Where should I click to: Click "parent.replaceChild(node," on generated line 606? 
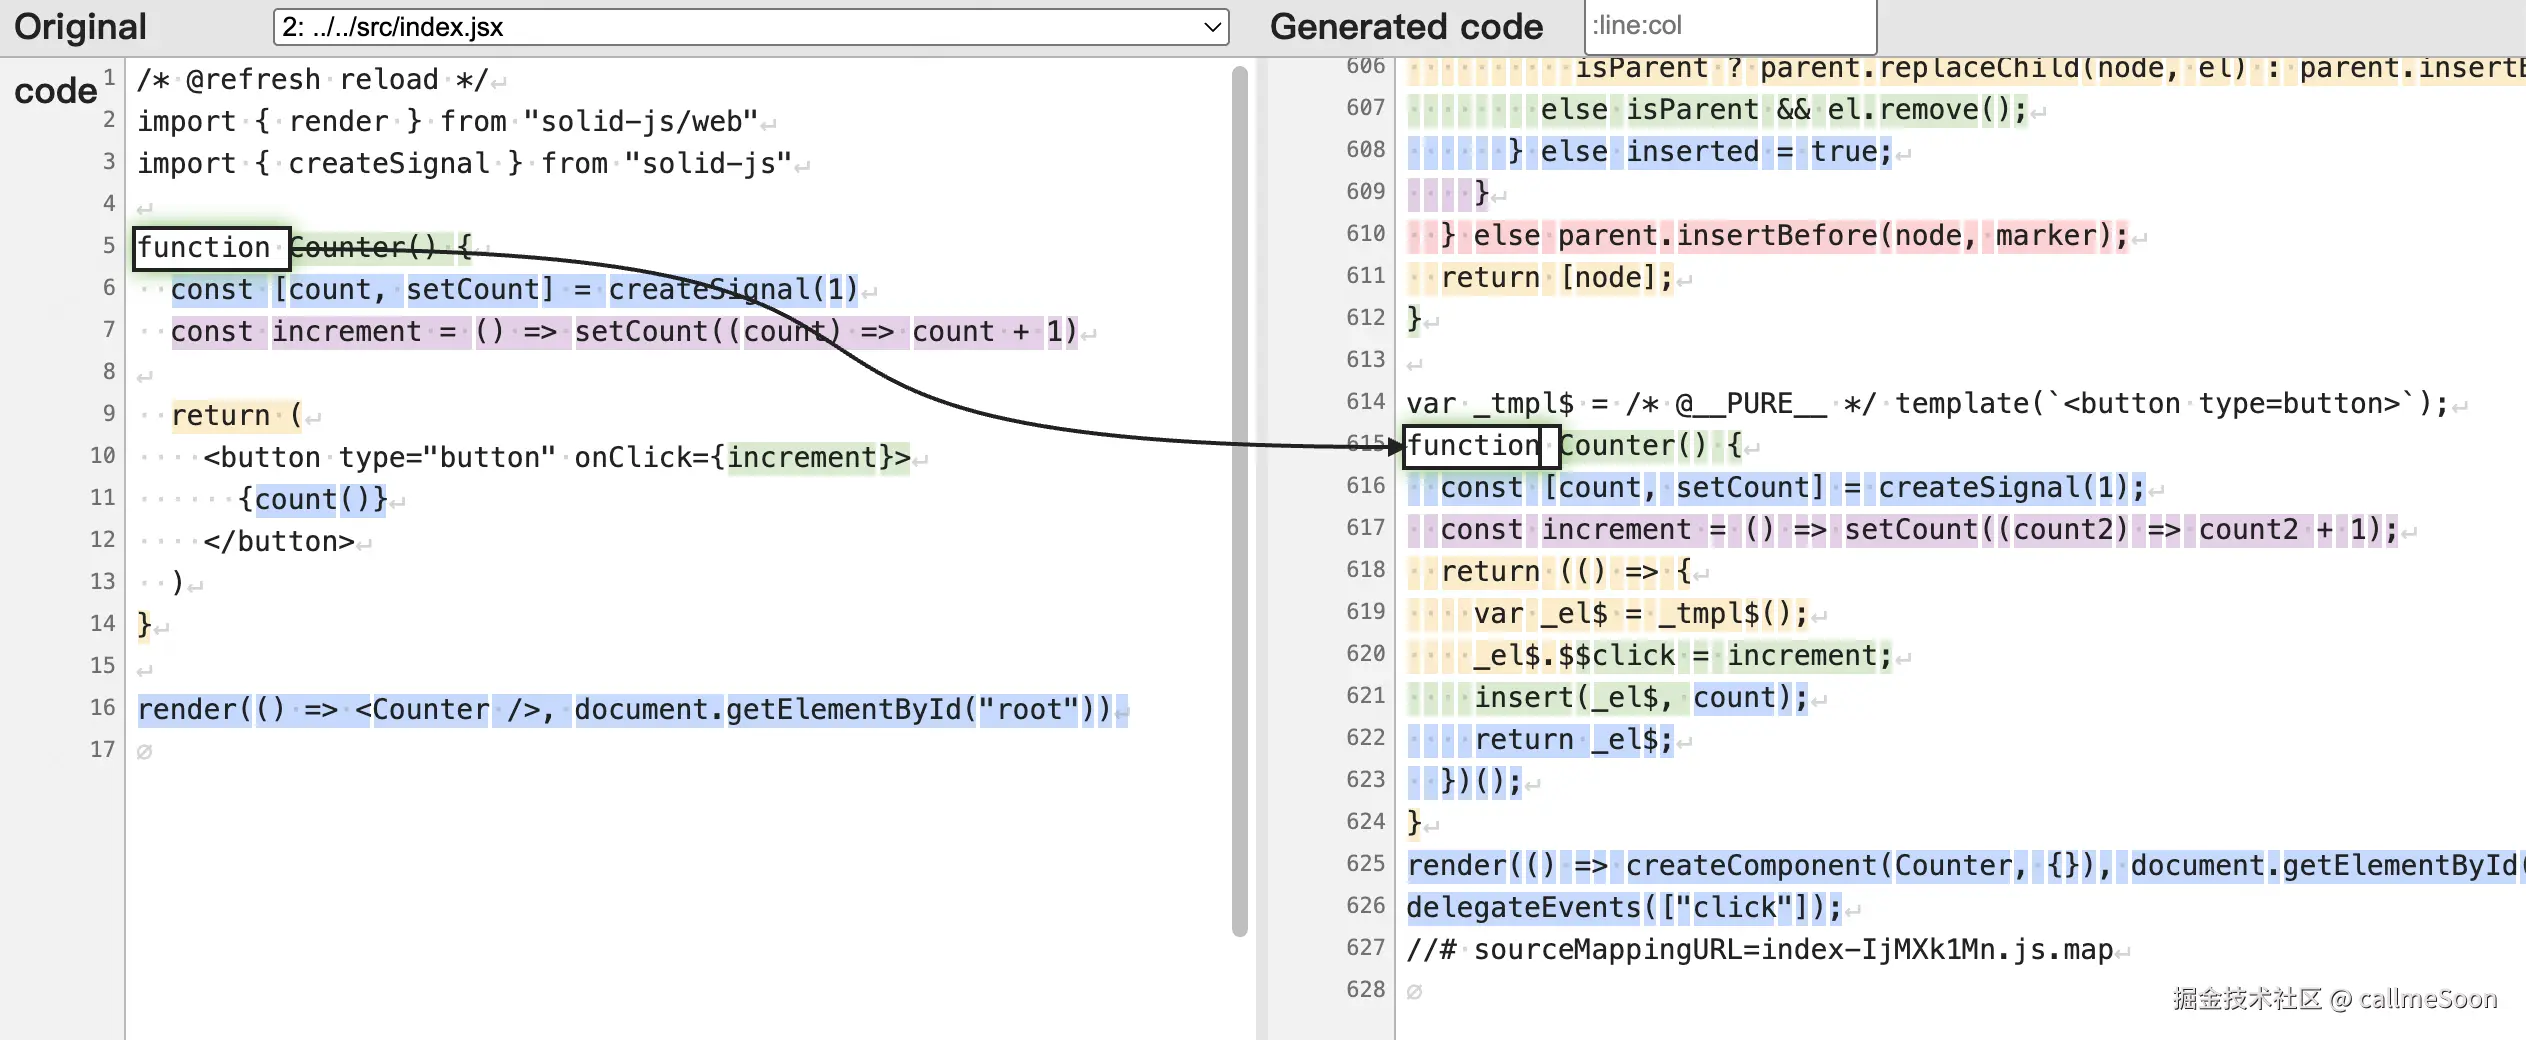coord(1969,68)
